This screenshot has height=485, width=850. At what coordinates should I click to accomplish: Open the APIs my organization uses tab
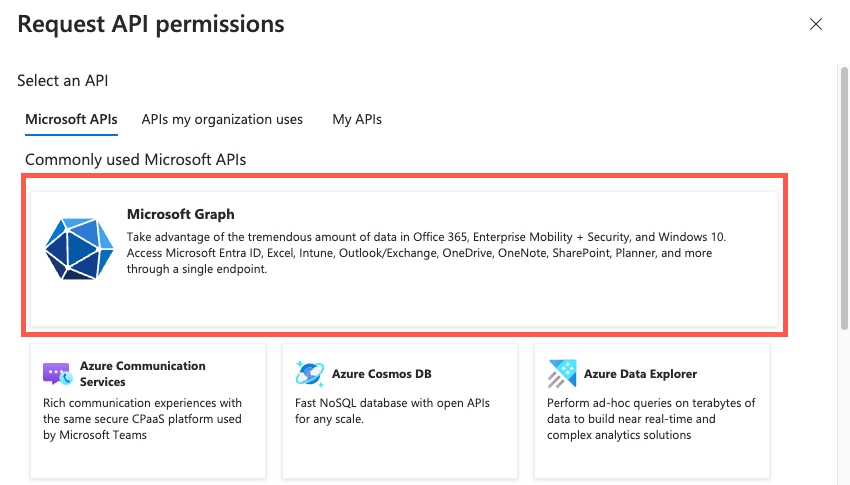point(222,119)
